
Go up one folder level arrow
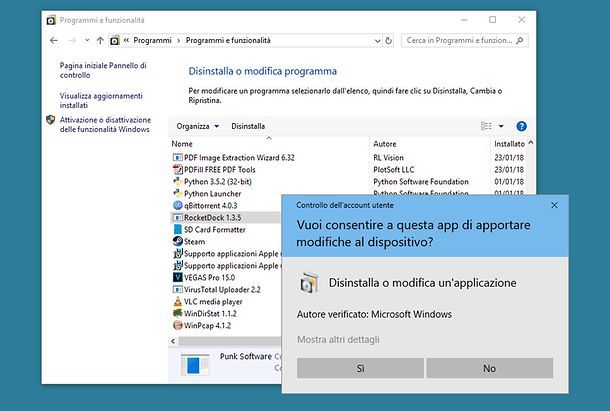point(100,40)
